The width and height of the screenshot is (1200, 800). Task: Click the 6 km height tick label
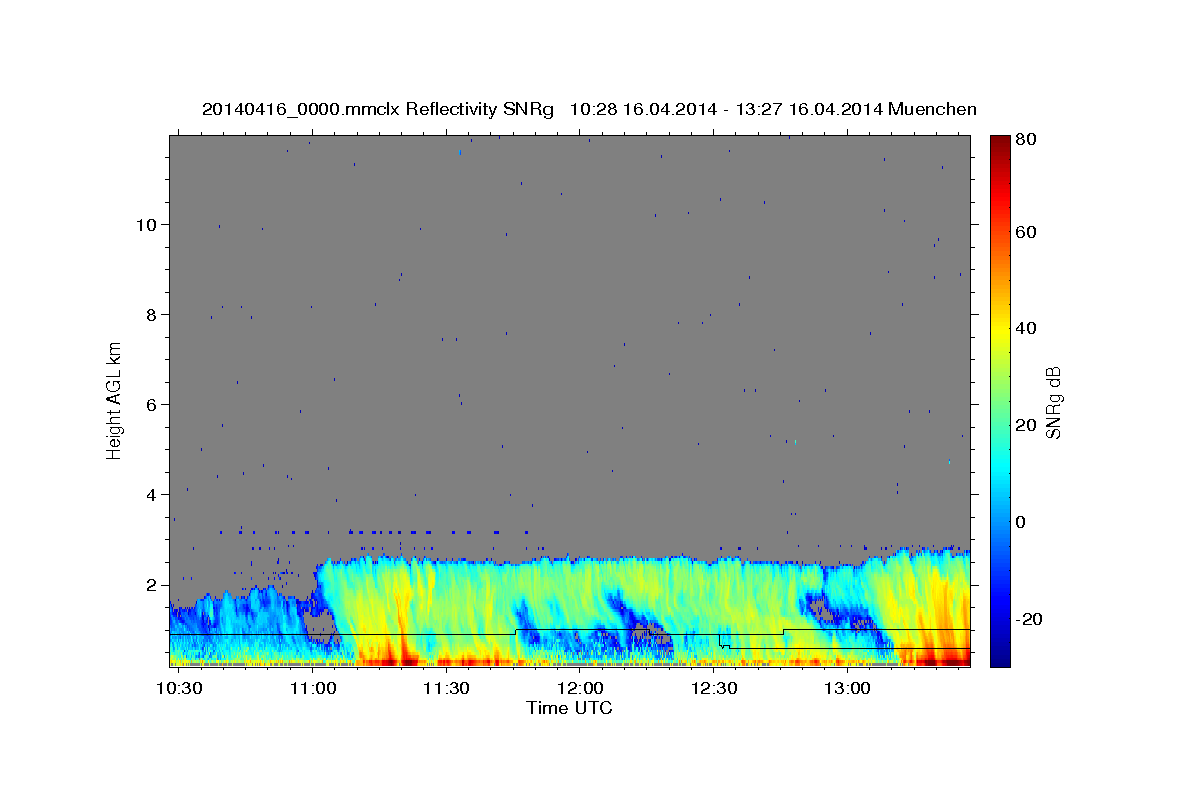(x=150, y=404)
